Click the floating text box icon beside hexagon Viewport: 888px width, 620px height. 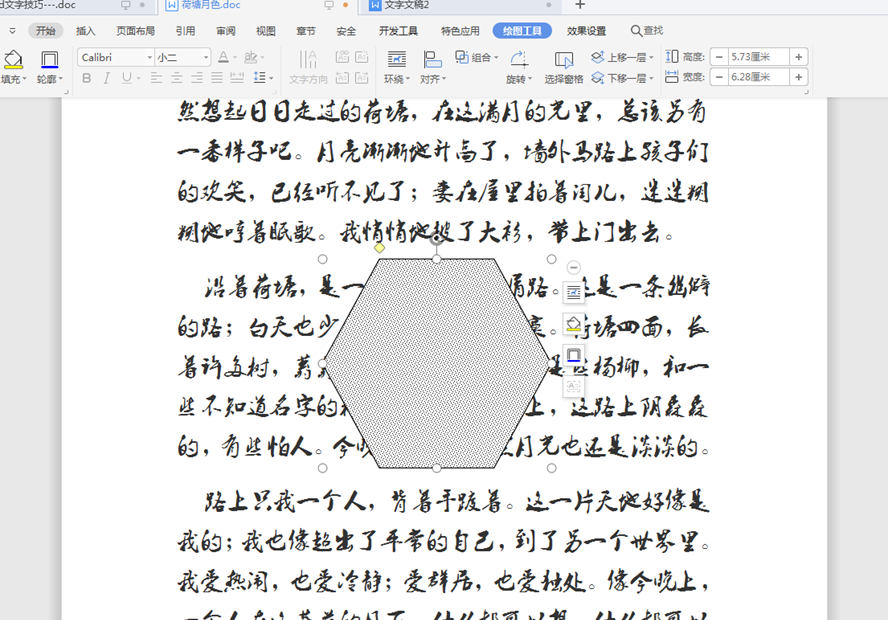(573, 387)
